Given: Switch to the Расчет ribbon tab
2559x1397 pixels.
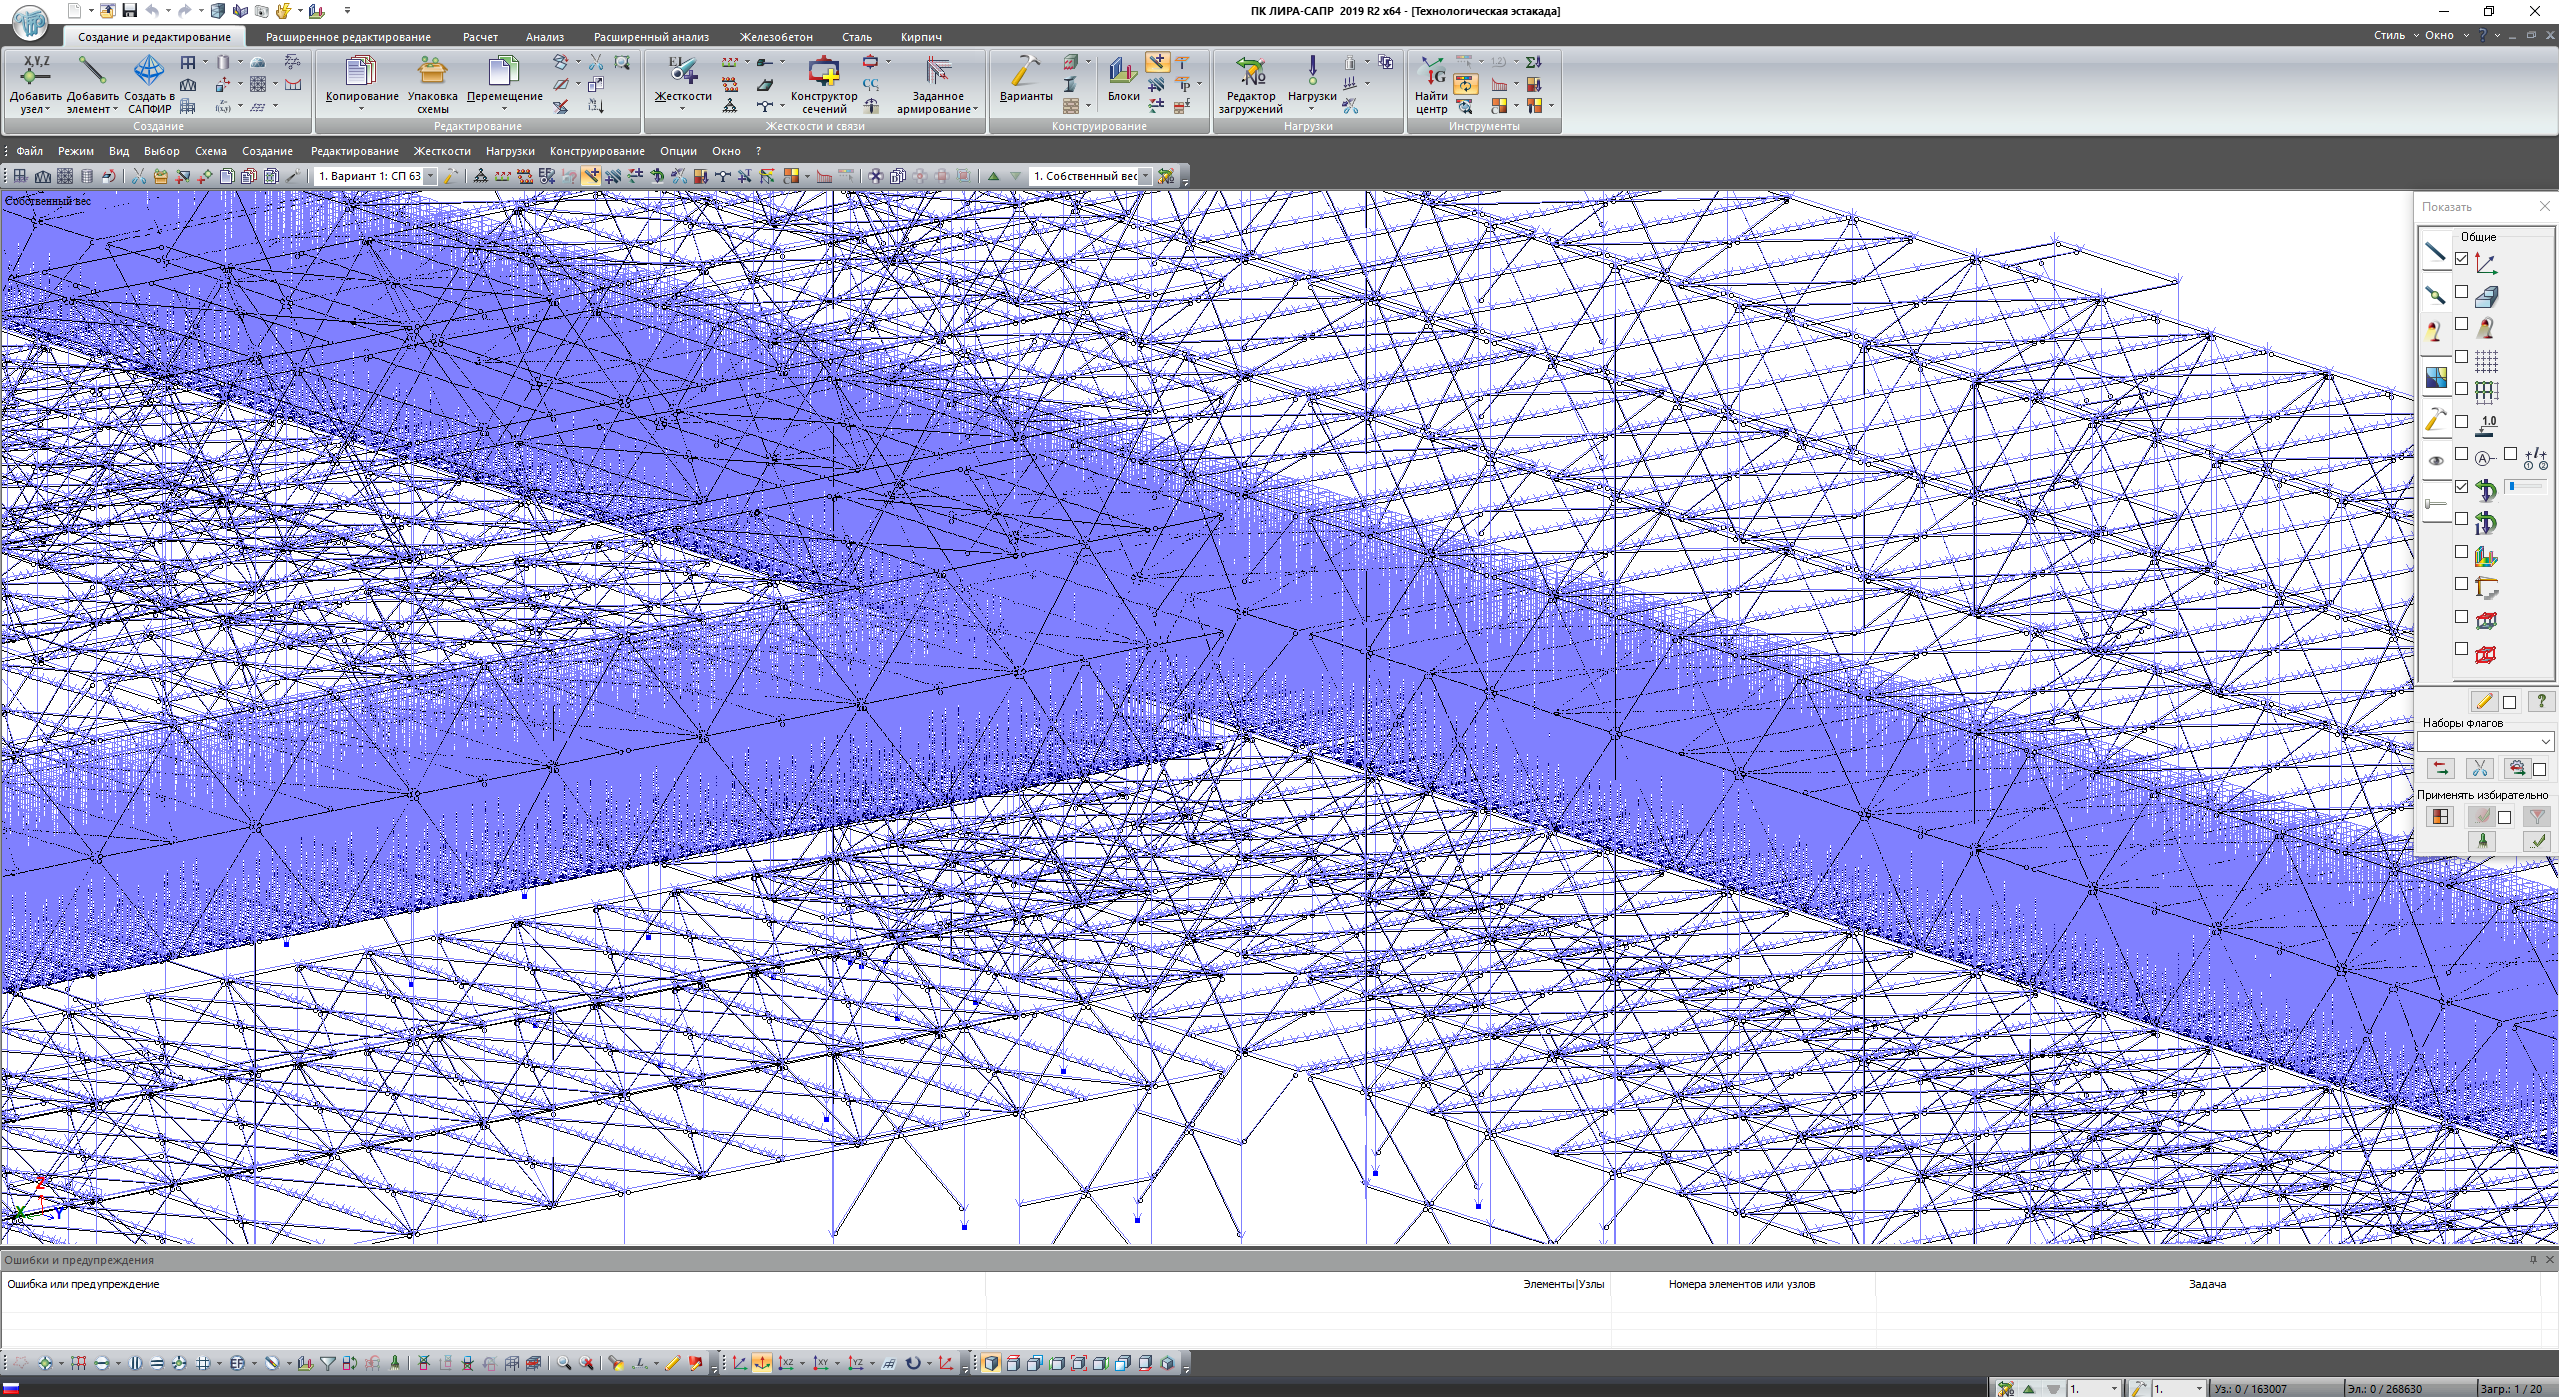Looking at the screenshot, I should tap(480, 37).
